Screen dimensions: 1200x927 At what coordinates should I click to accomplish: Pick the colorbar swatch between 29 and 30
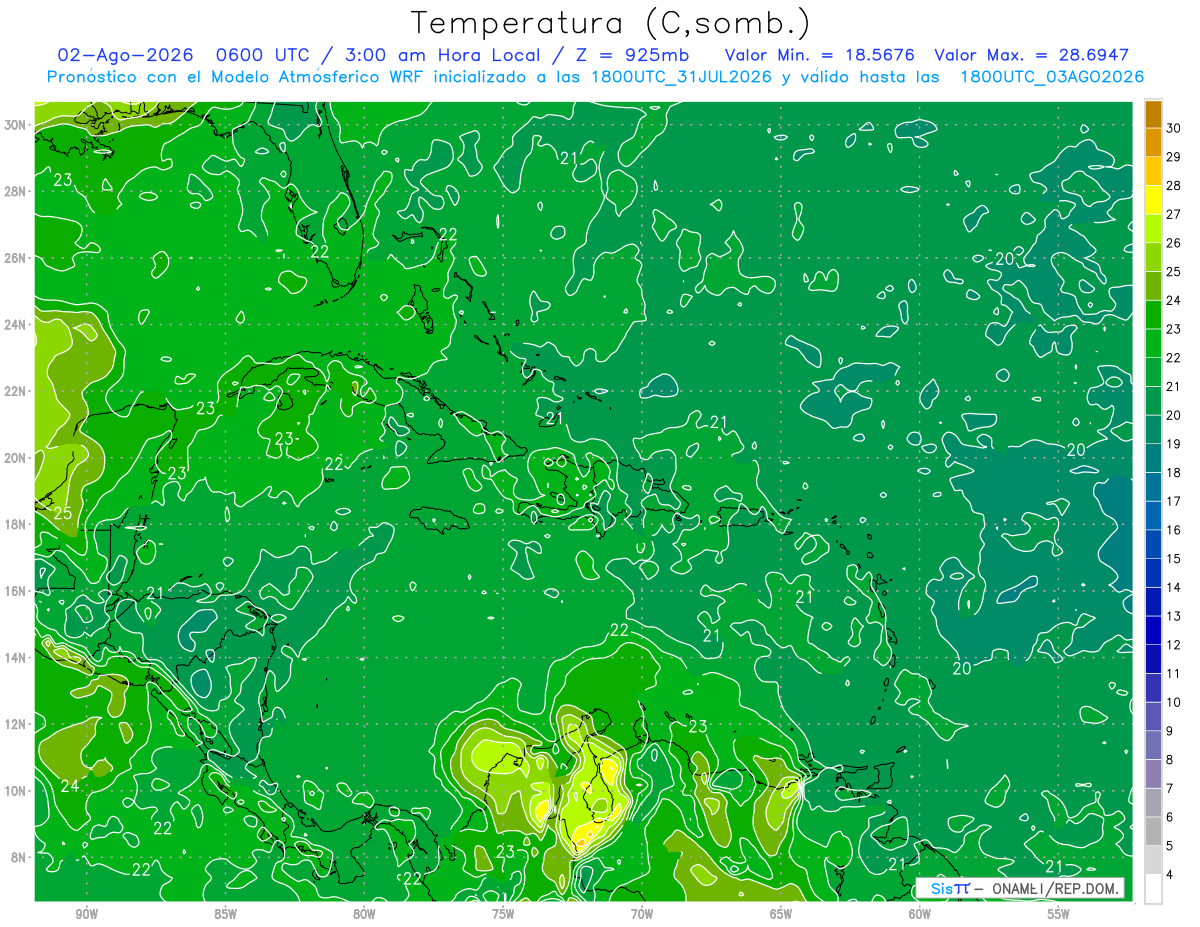pyautogui.click(x=1153, y=143)
